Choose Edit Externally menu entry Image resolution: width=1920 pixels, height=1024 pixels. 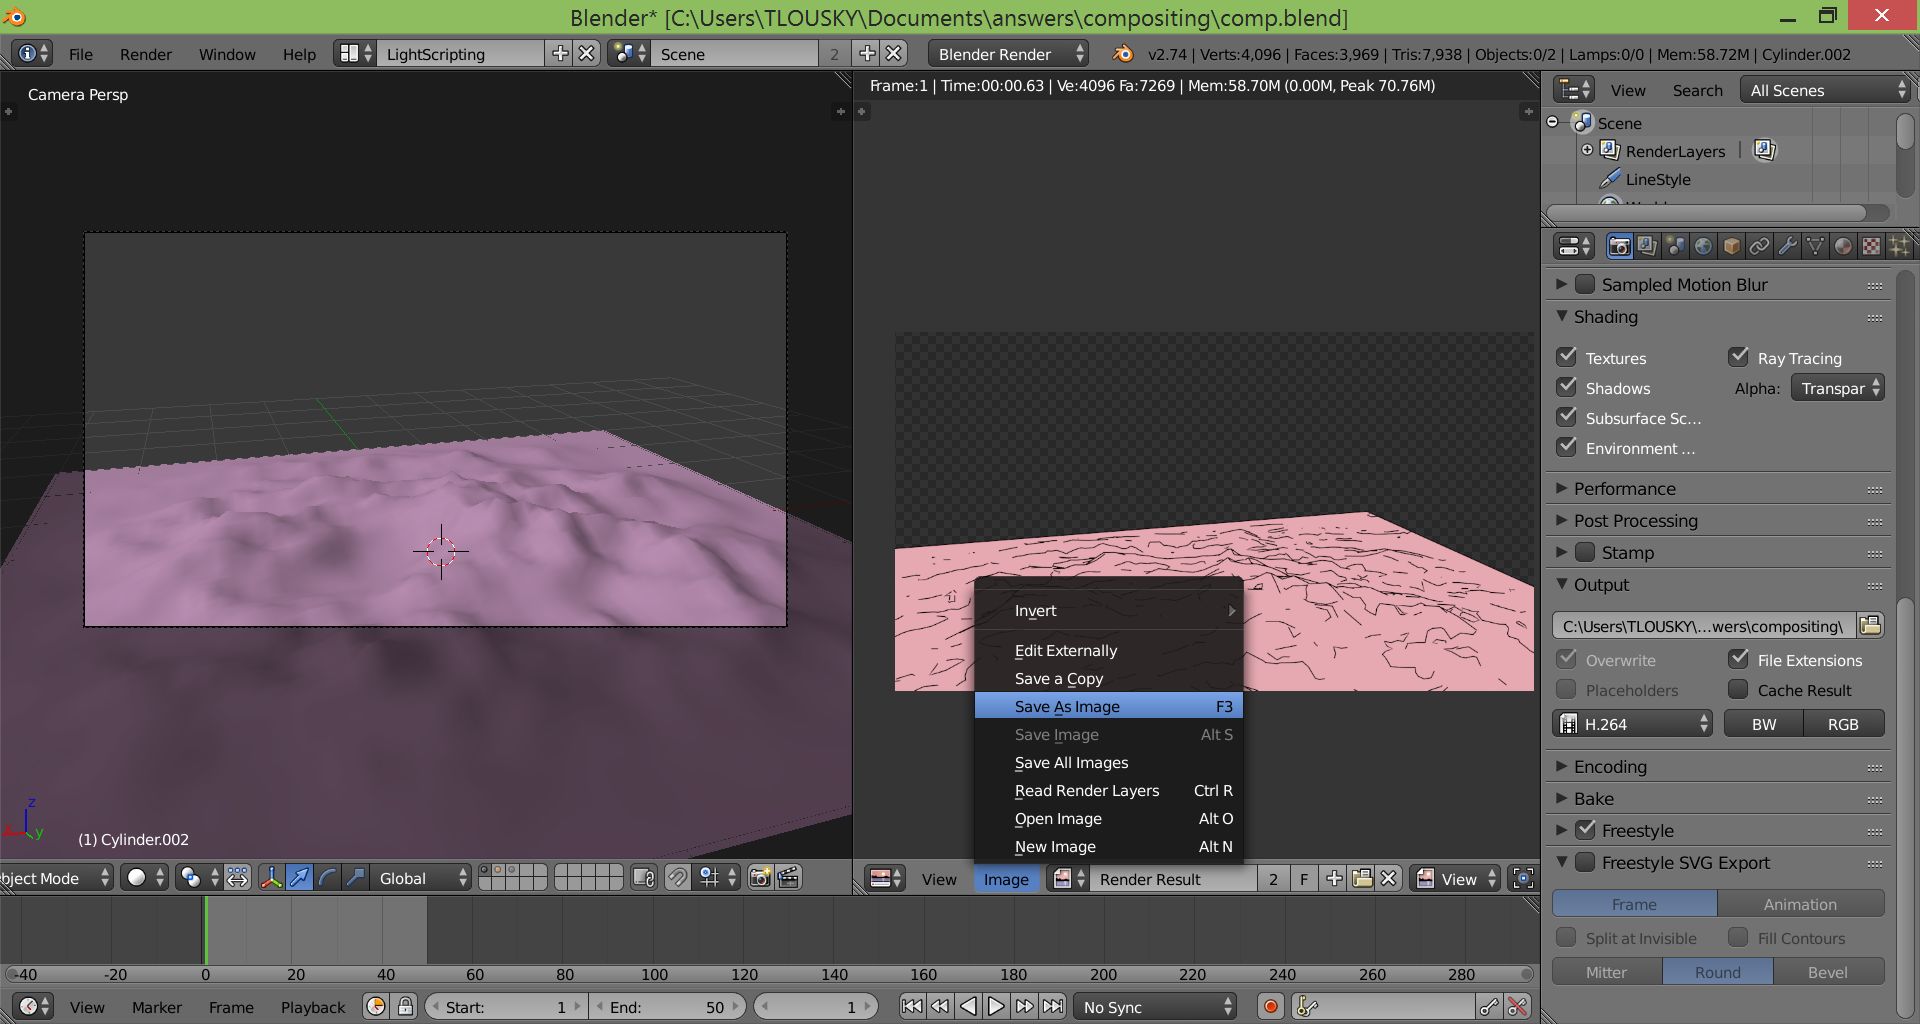click(x=1109, y=650)
